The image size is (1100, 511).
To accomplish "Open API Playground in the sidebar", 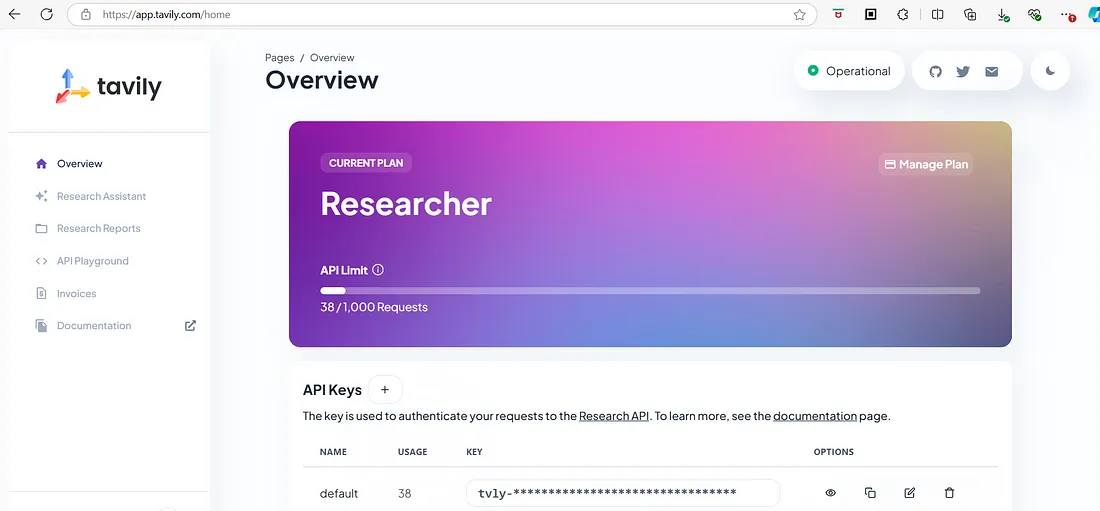I will [93, 260].
